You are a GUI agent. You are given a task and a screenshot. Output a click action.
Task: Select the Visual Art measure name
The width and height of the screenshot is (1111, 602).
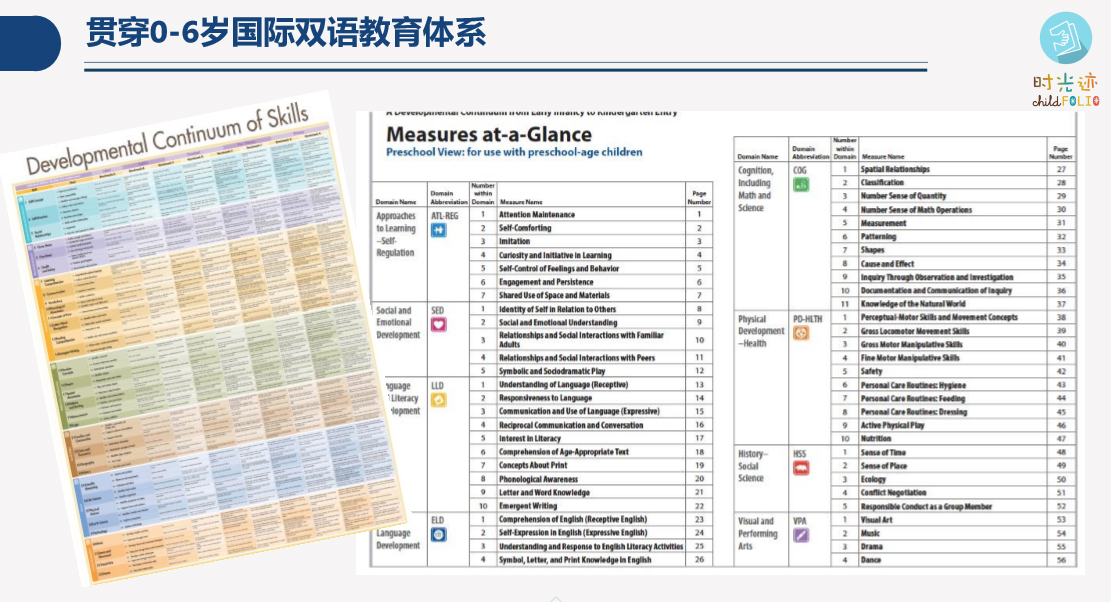click(x=877, y=520)
